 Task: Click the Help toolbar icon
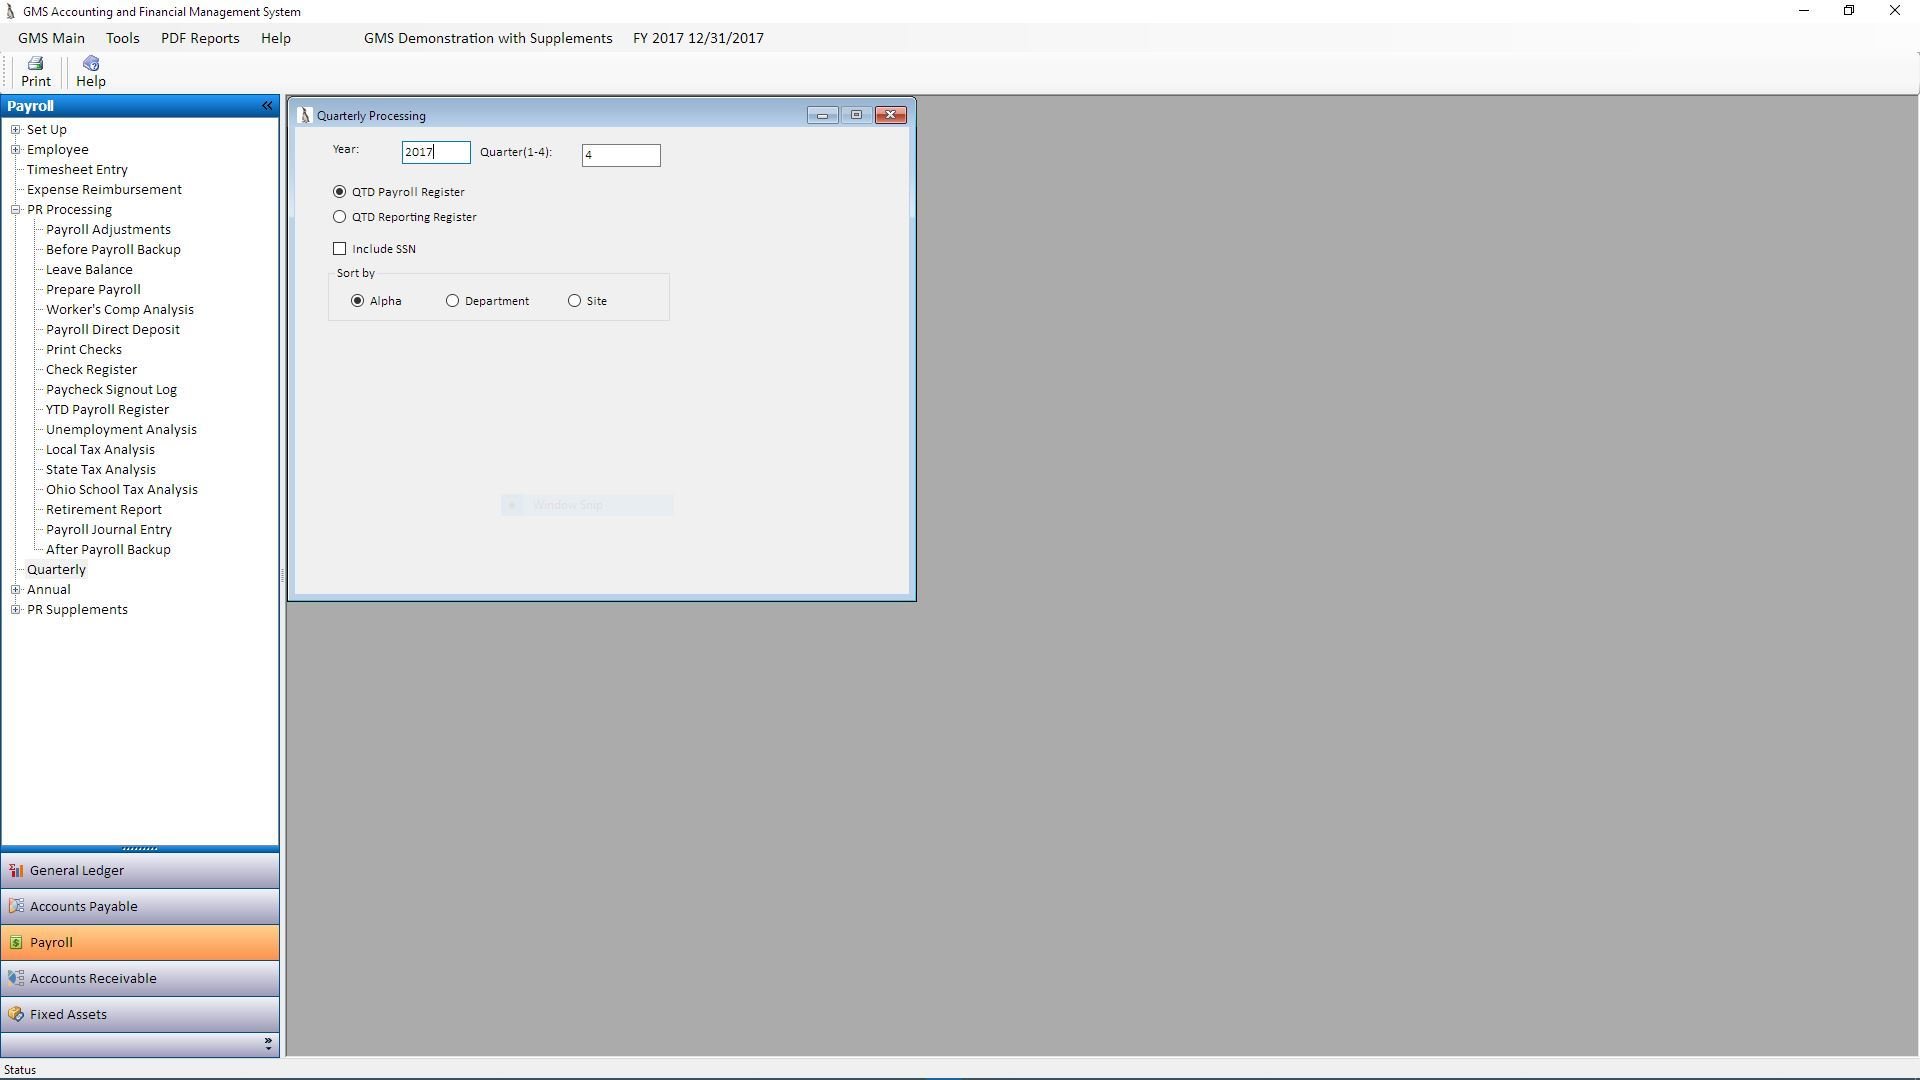(90, 71)
